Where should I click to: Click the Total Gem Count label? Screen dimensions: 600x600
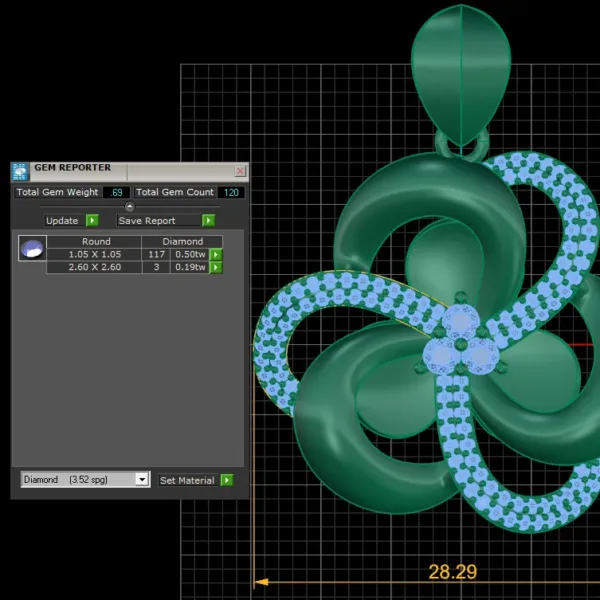click(174, 192)
